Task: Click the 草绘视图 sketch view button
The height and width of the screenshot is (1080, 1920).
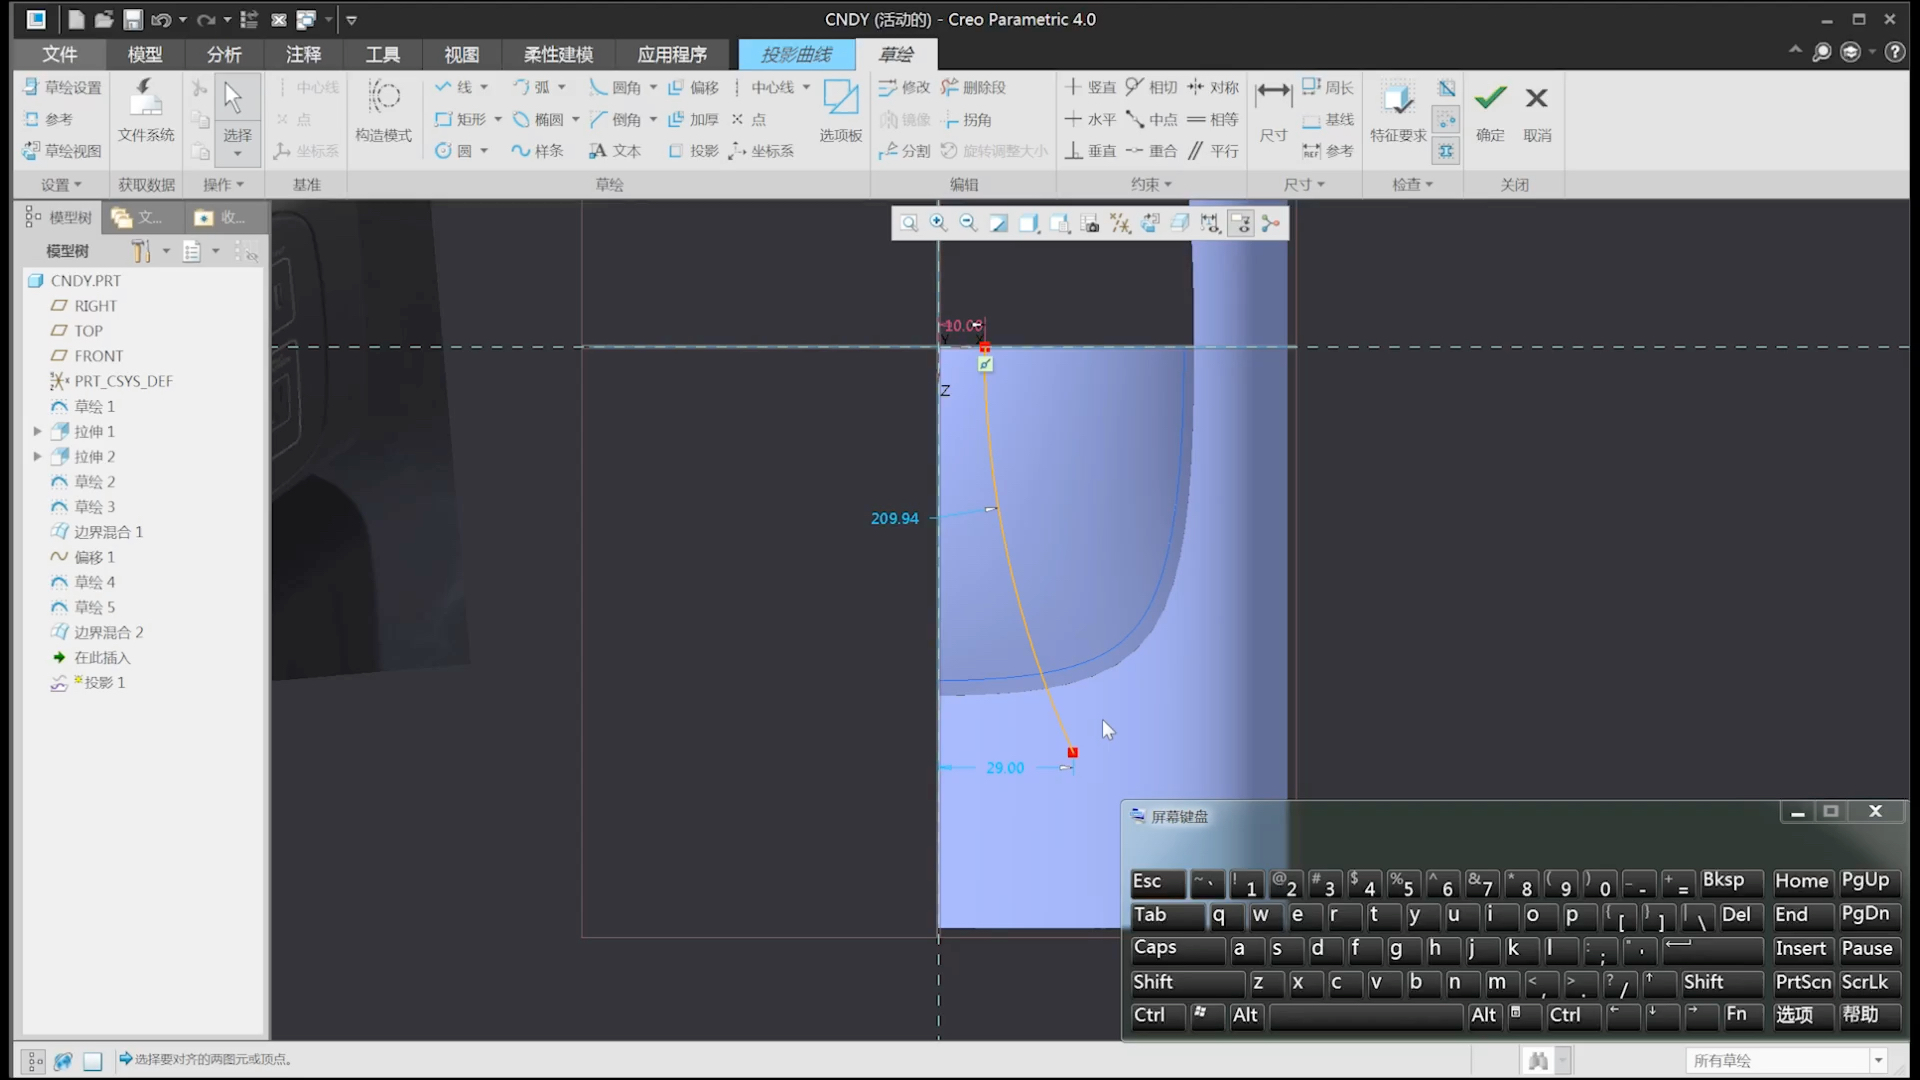Action: coord(62,151)
